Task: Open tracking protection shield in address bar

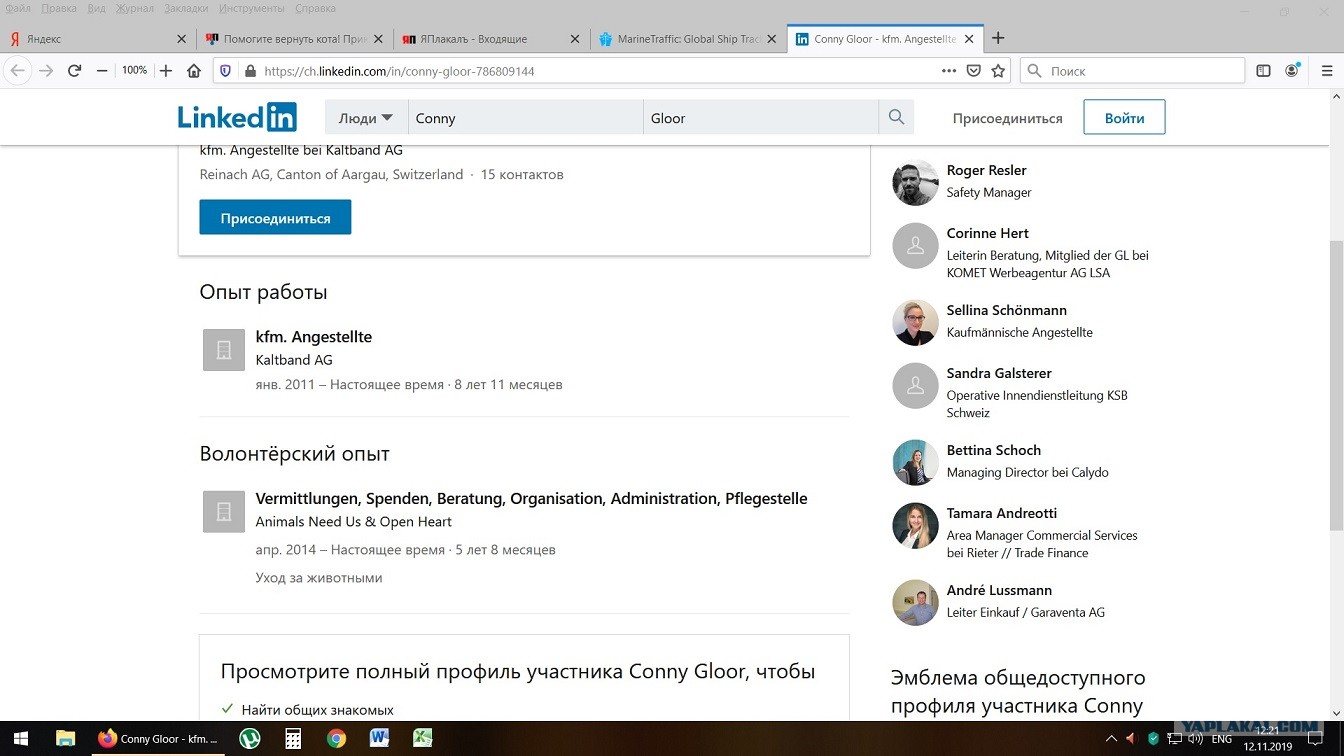Action: [225, 71]
